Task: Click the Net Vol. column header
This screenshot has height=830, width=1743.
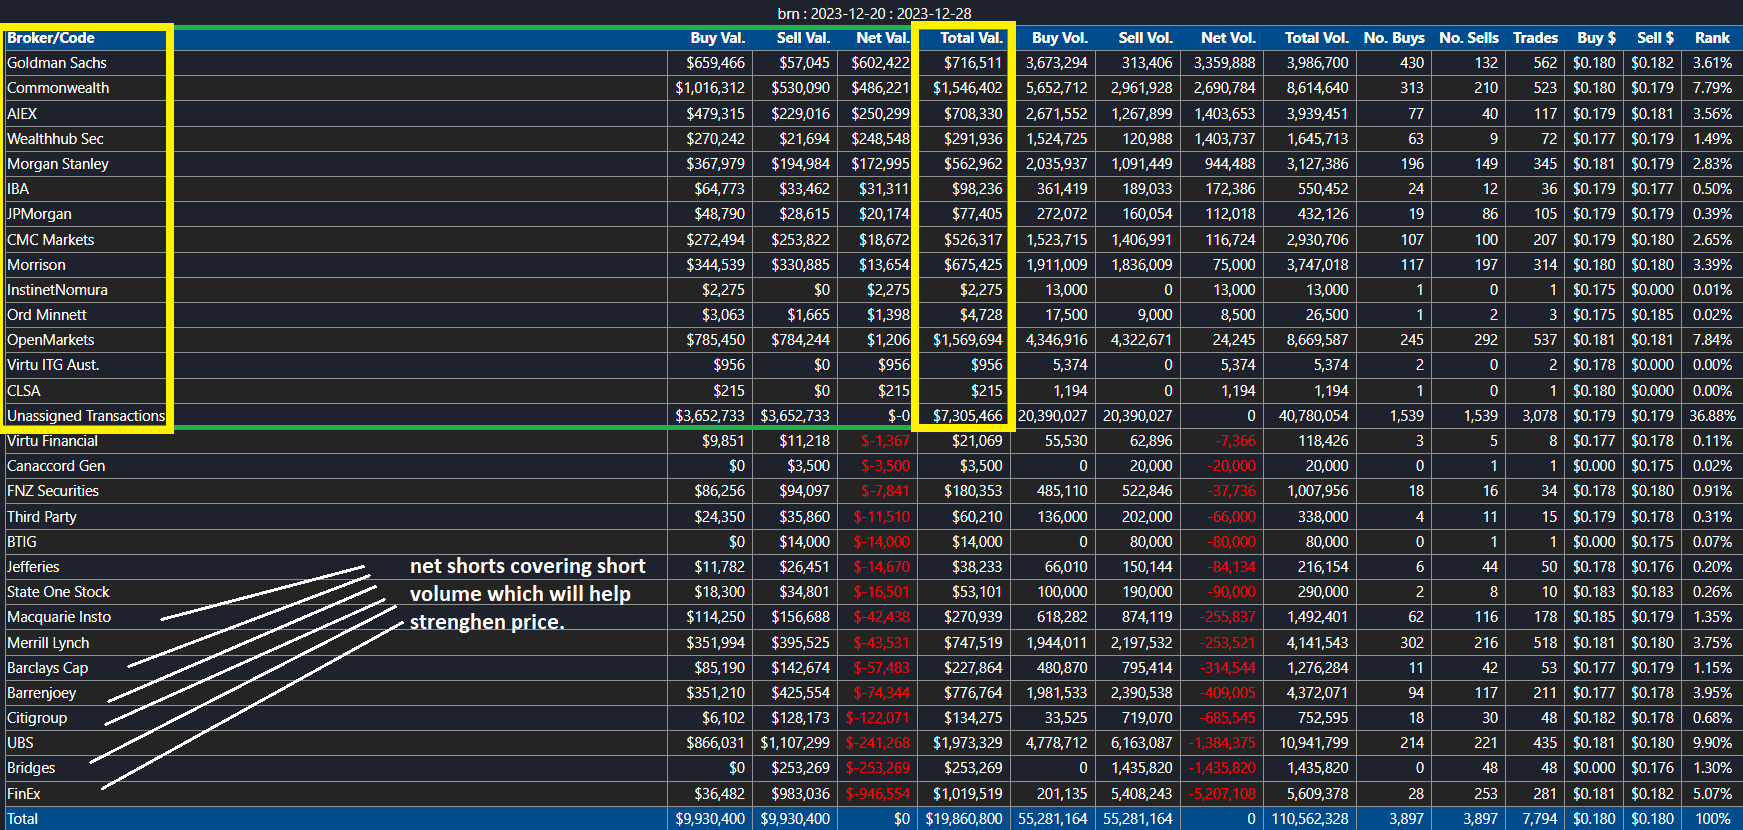Action: [x=1228, y=38]
